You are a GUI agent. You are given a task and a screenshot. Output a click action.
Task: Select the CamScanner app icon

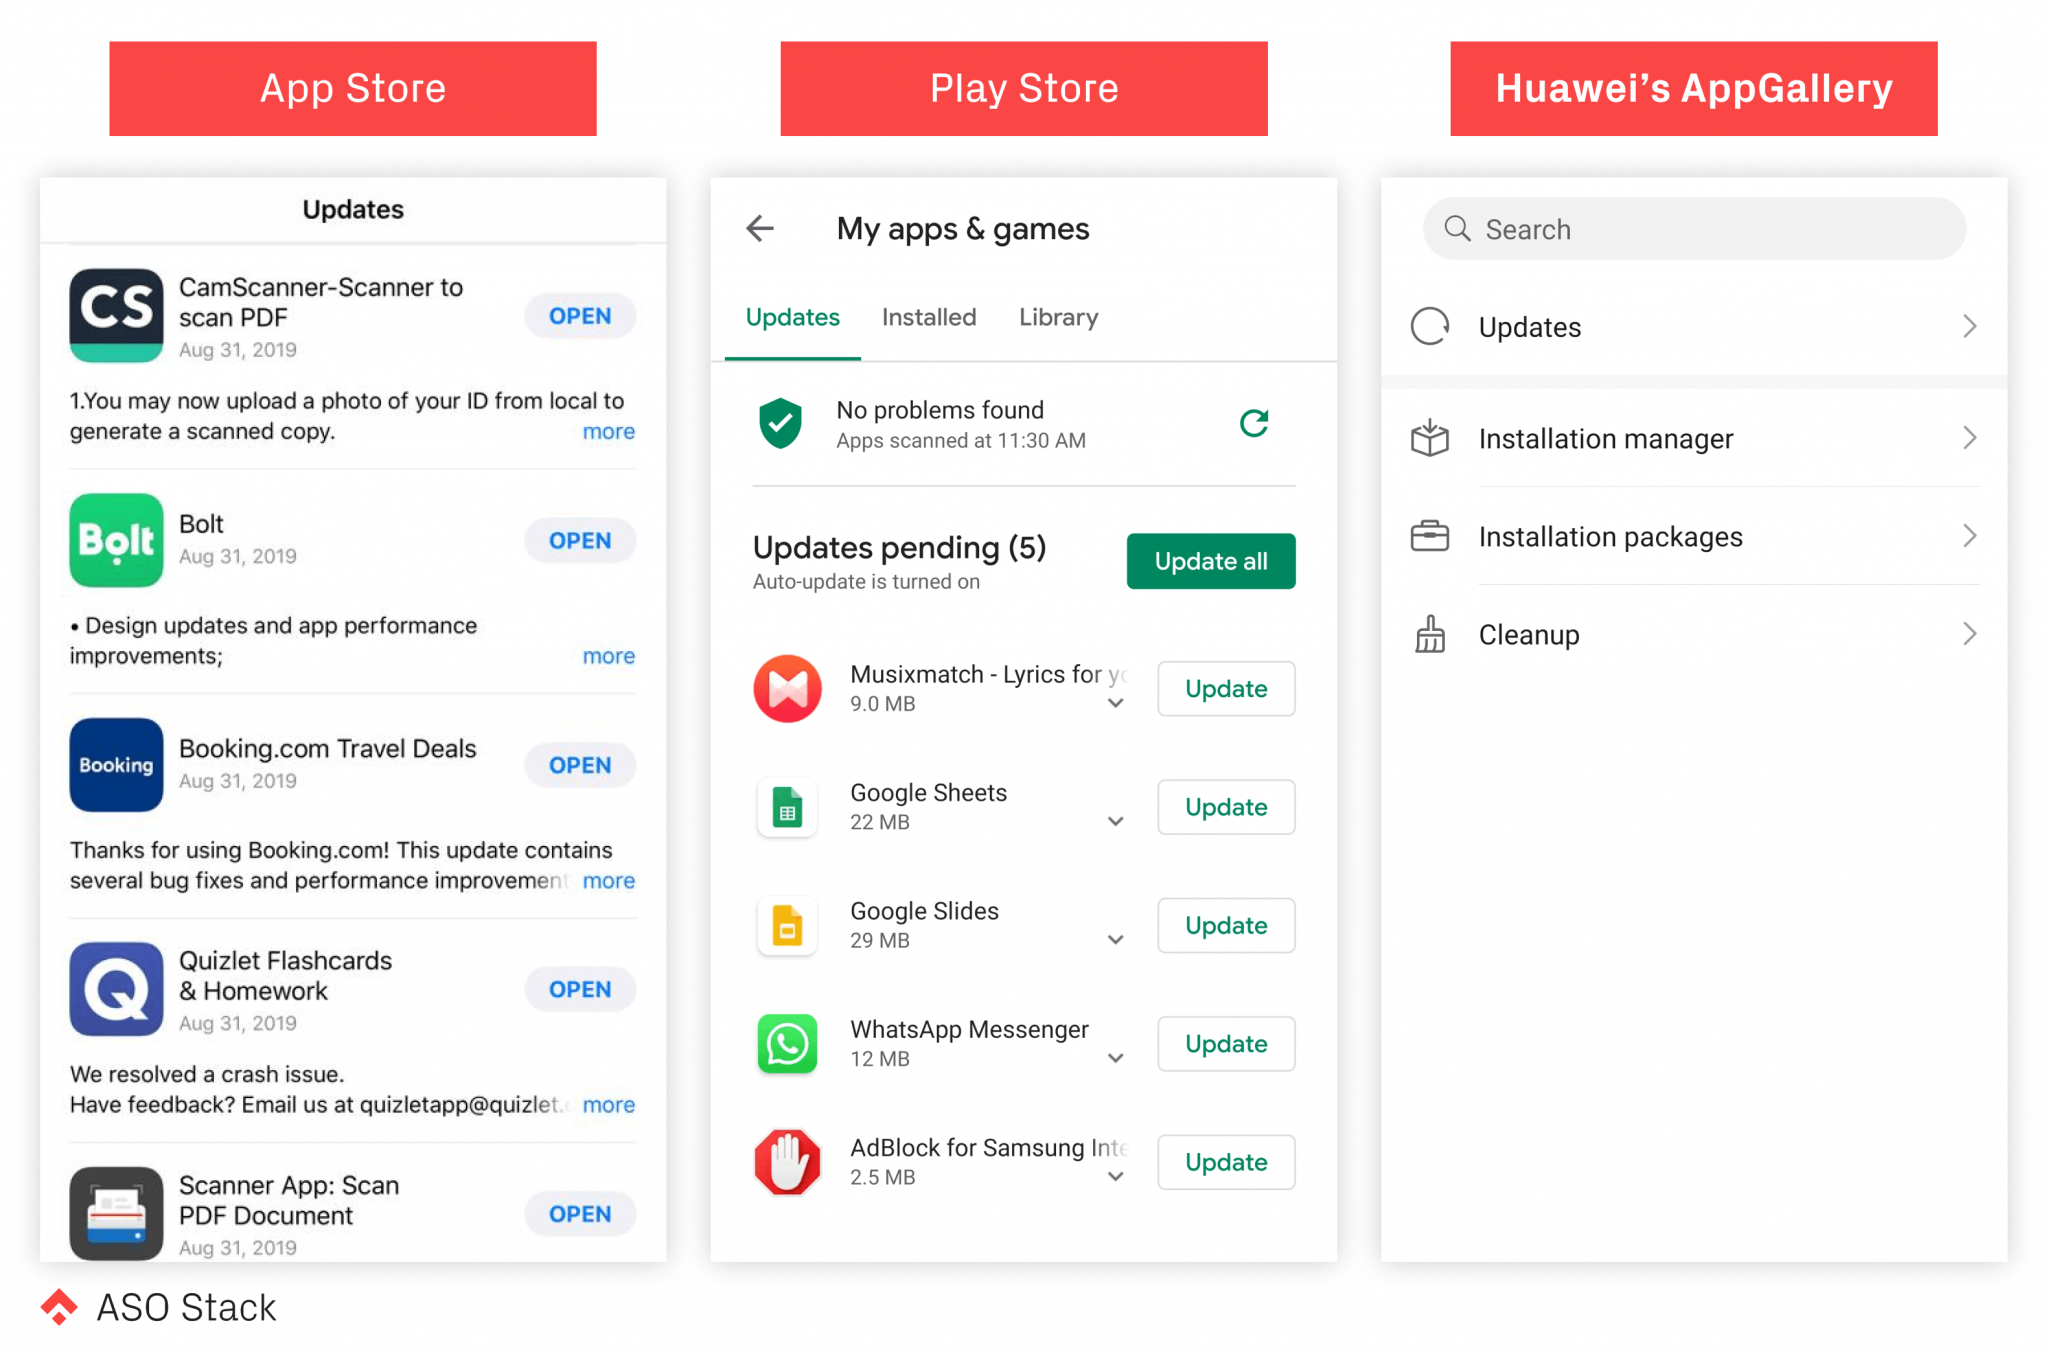[115, 315]
